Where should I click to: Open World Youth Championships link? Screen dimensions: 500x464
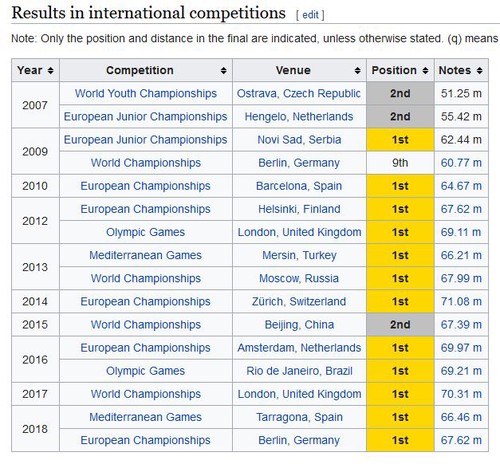point(146,93)
